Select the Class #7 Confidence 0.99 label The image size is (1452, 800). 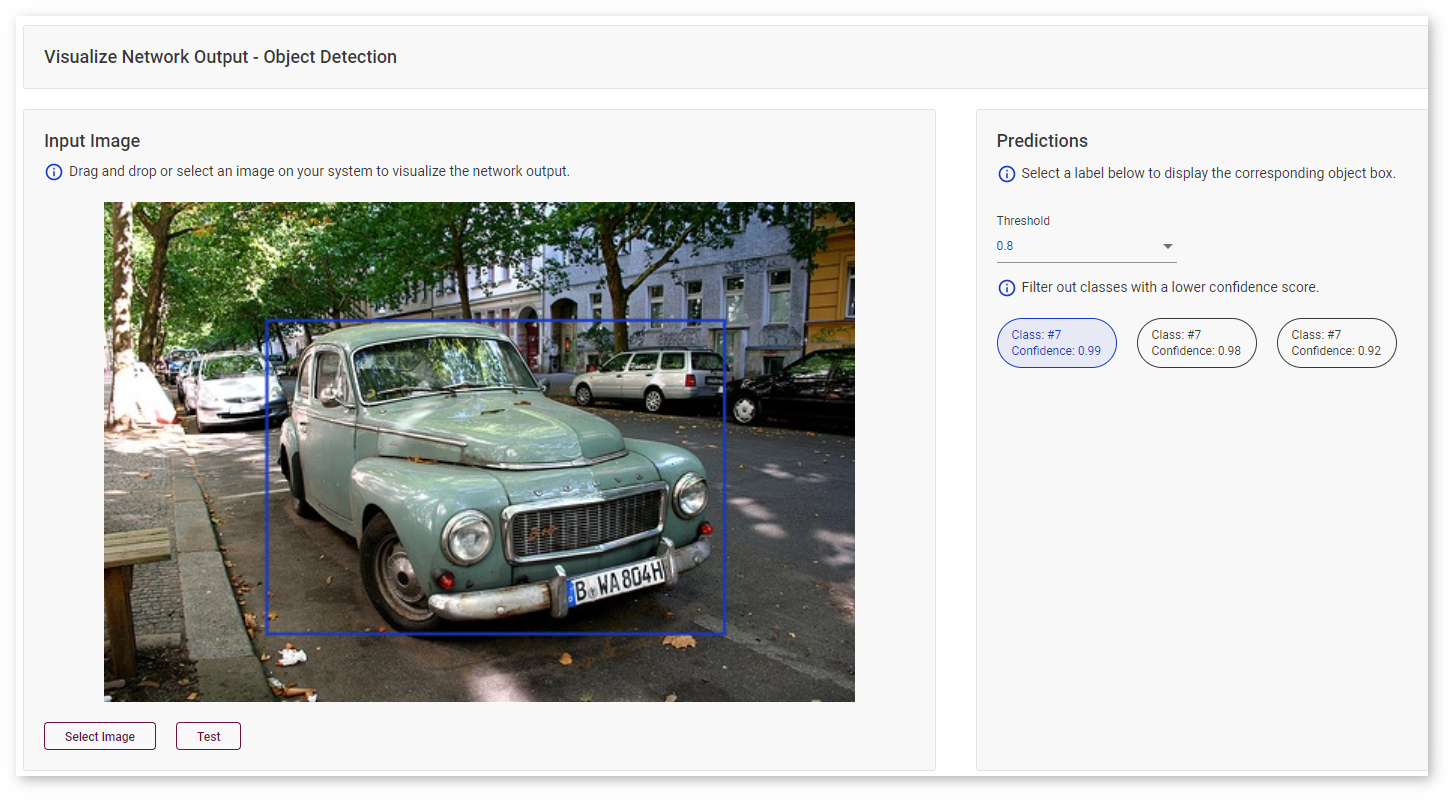coord(1056,343)
